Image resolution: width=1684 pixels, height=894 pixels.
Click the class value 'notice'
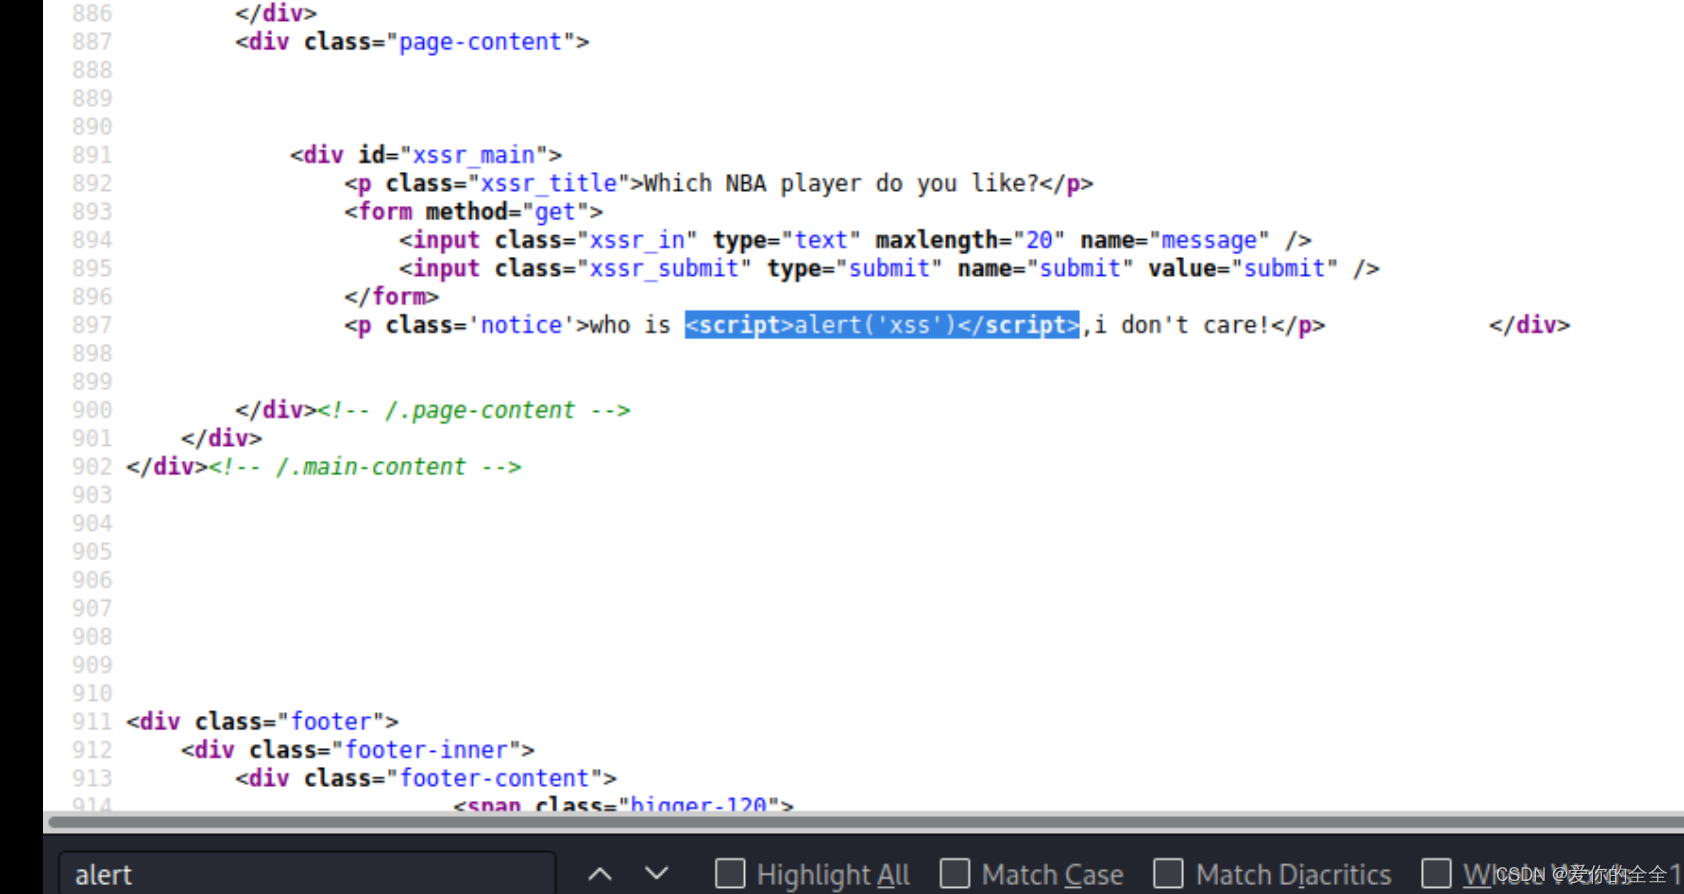pyautogui.click(x=522, y=325)
